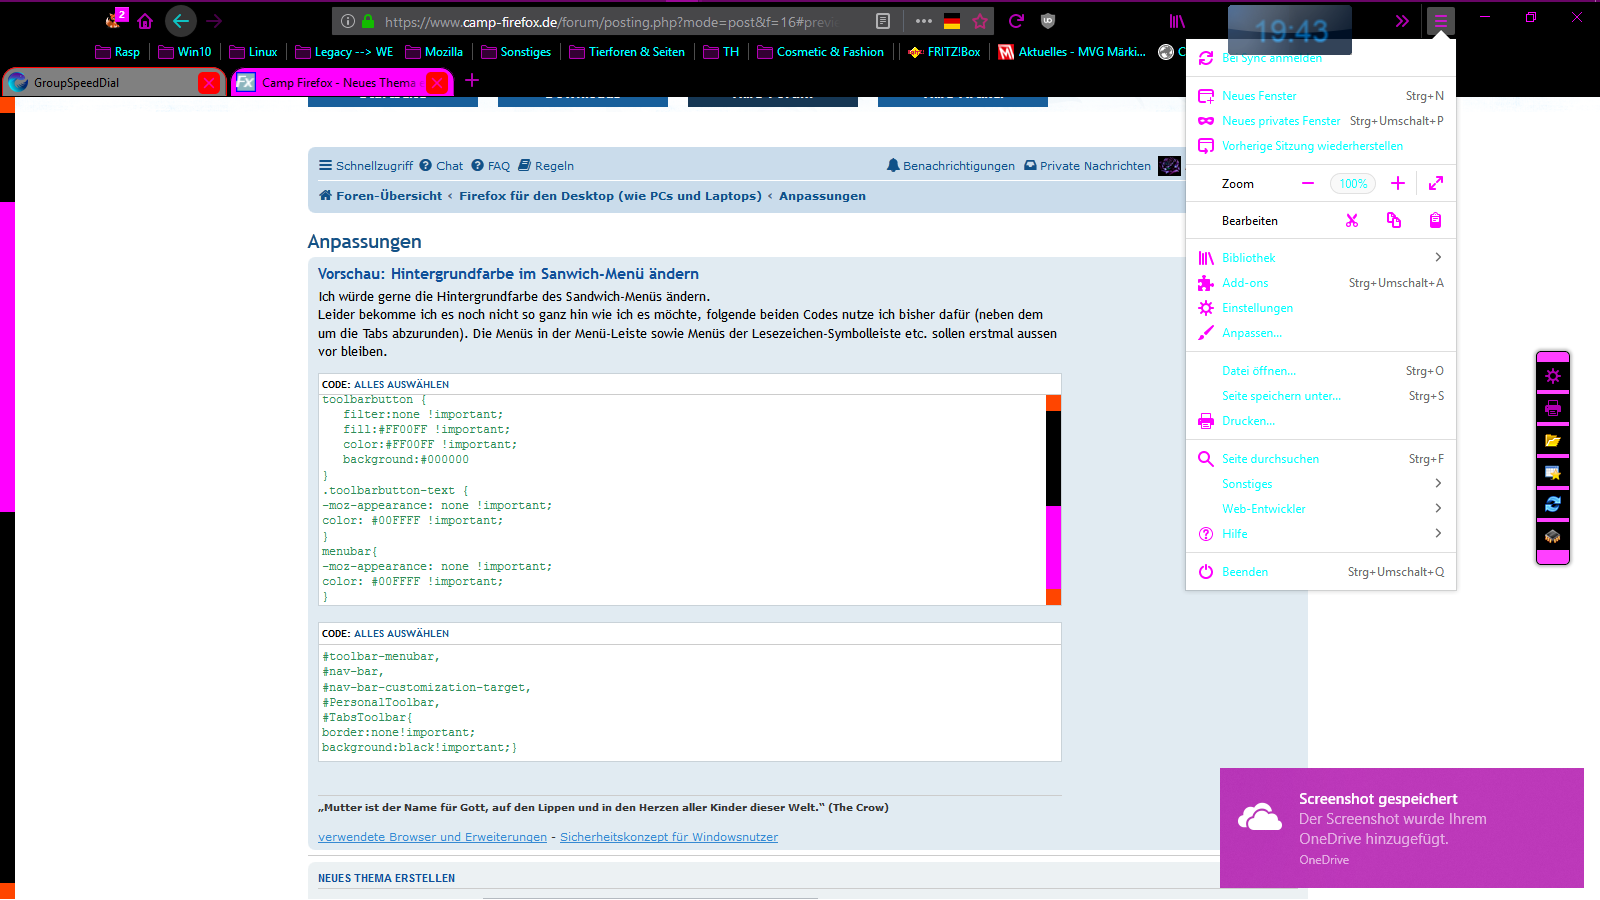Reload the page with the refresh icon
This screenshot has height=900, width=1600.
coord(1016,21)
